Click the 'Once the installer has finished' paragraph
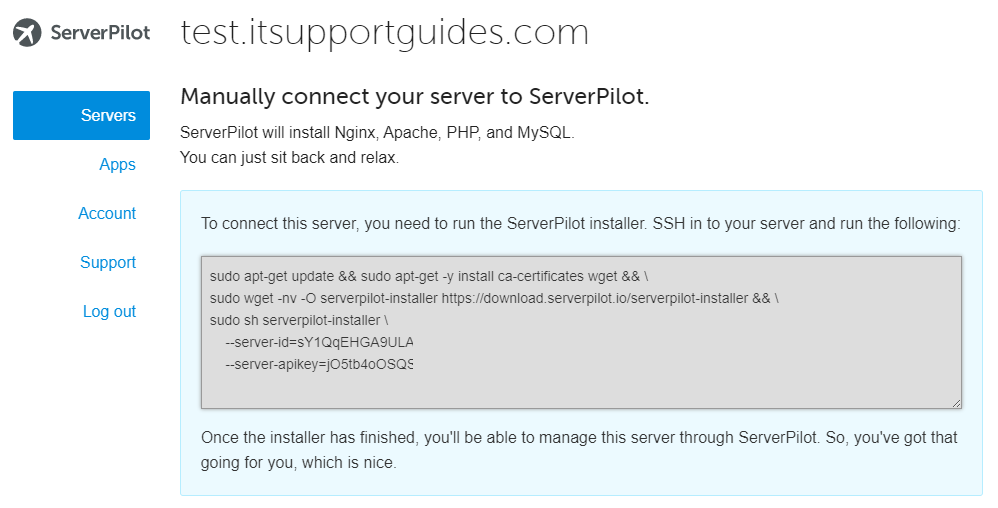 point(579,450)
